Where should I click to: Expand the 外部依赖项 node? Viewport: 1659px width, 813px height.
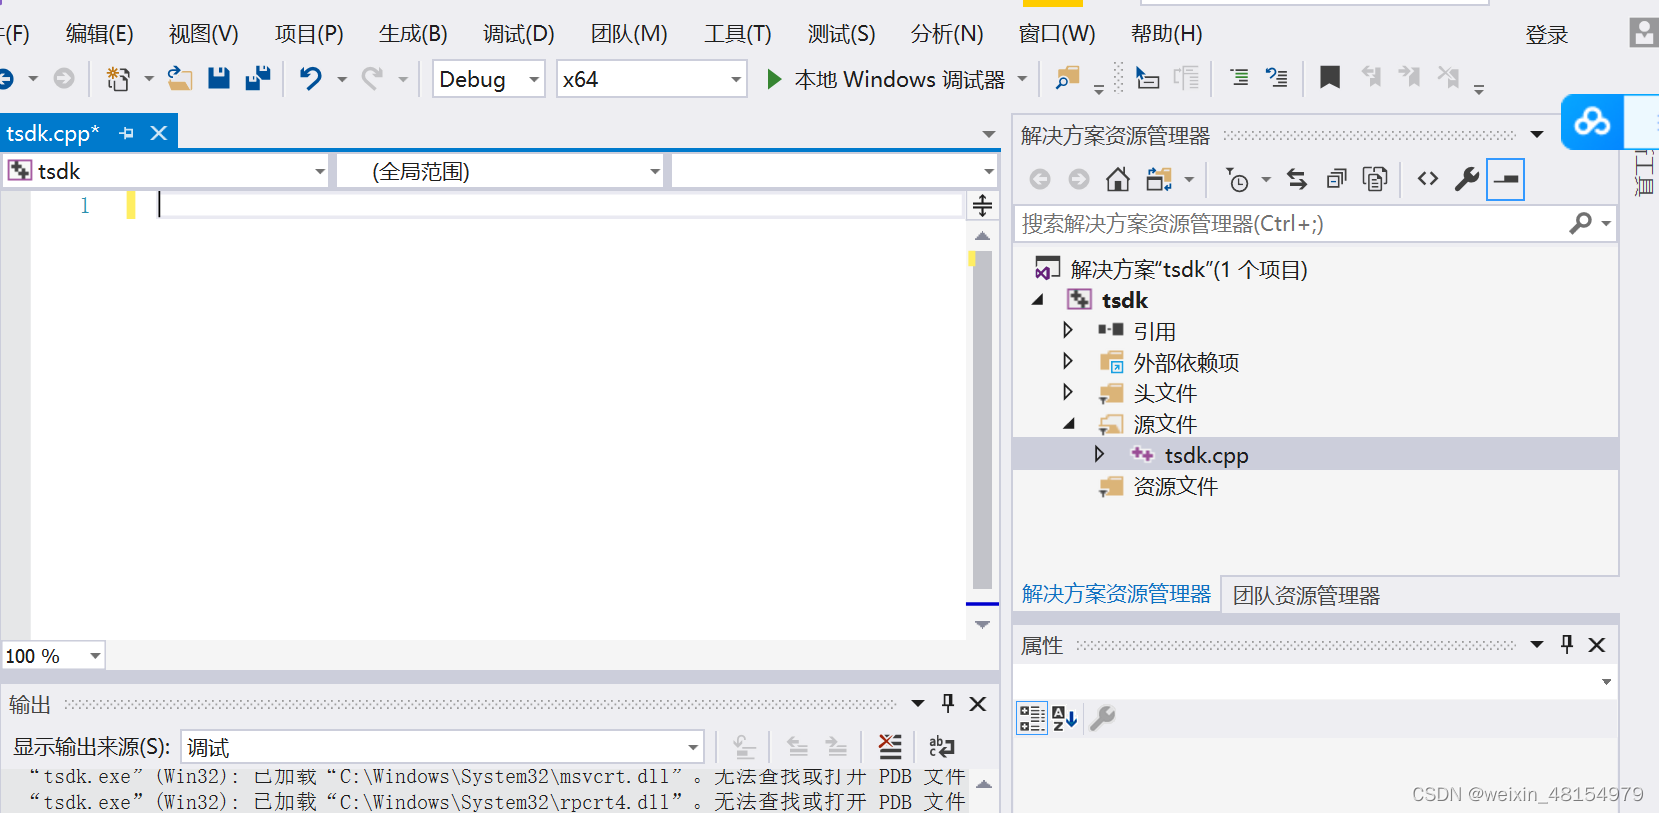click(1068, 361)
